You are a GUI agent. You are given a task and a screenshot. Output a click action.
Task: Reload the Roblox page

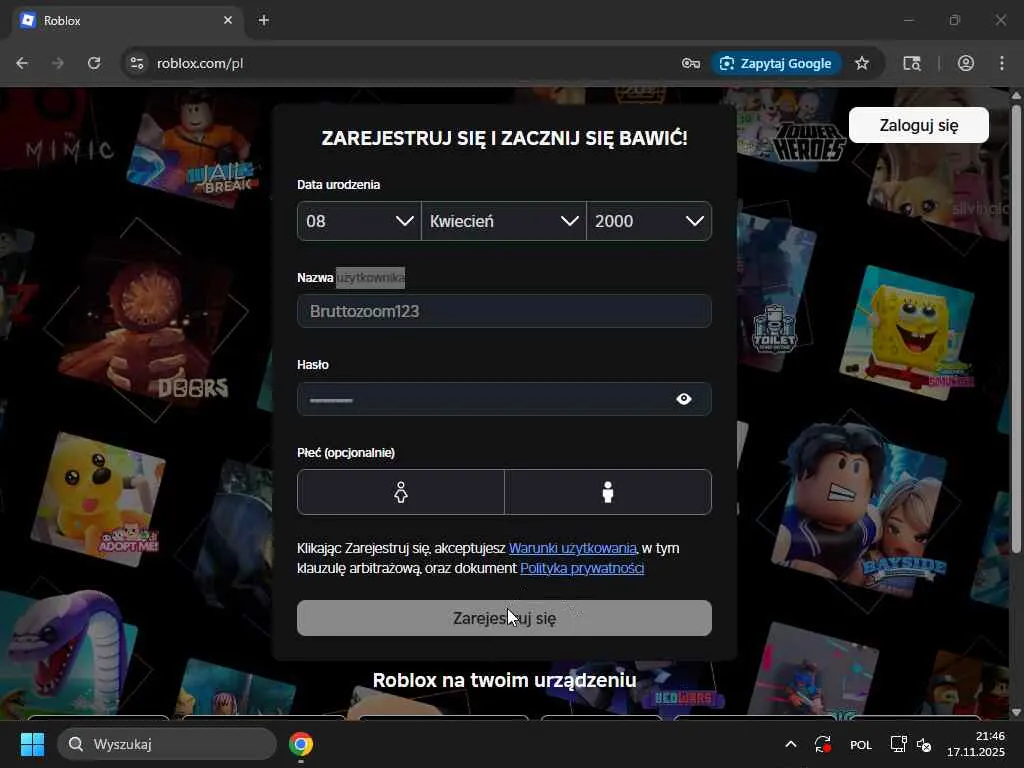(94, 63)
